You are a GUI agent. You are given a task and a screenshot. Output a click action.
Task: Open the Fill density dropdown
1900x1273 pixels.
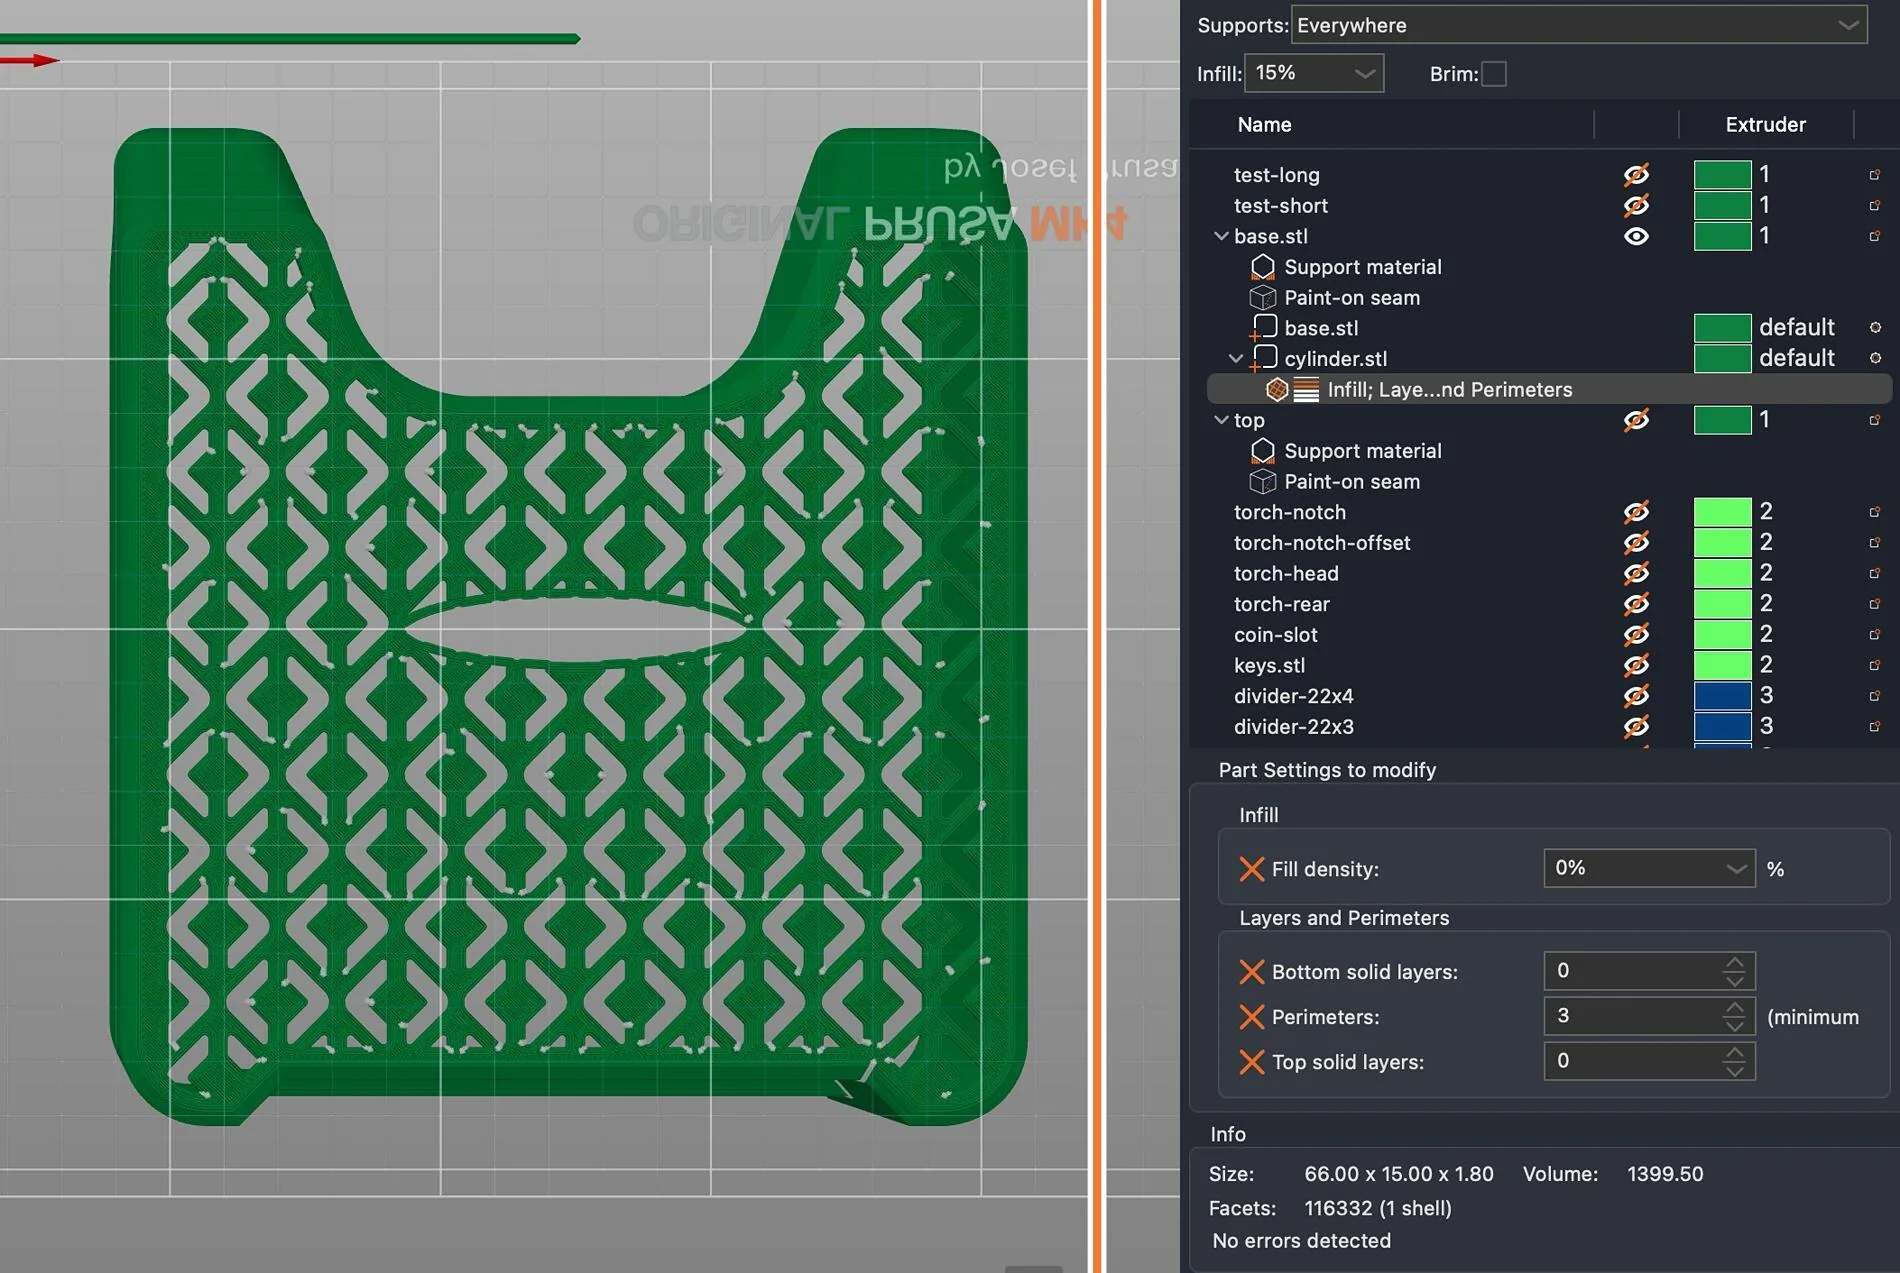1649,868
